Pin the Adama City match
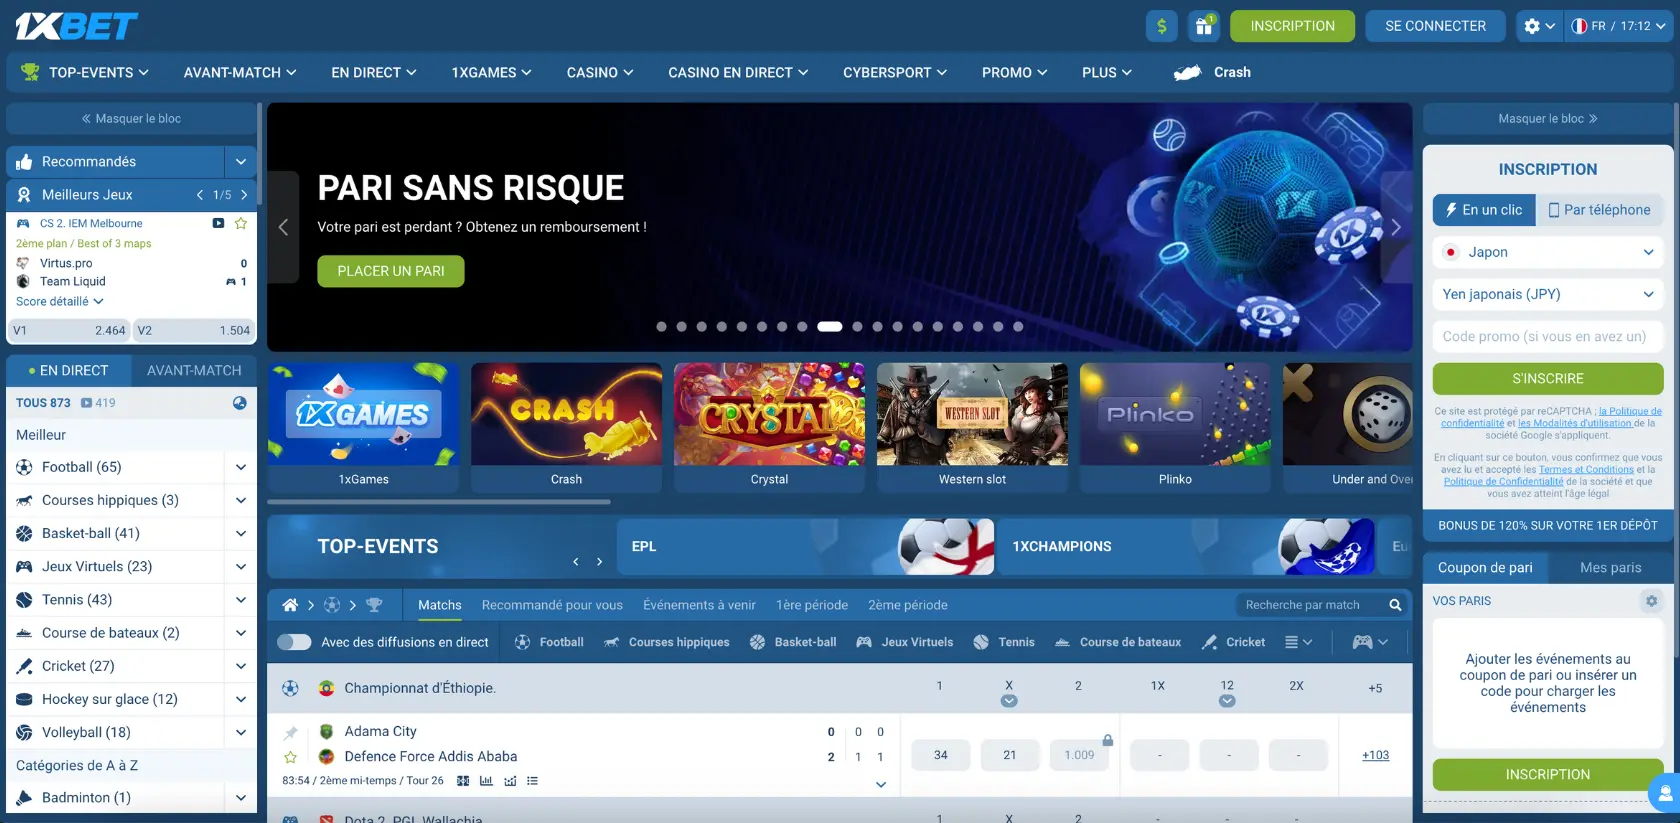The height and width of the screenshot is (823, 1680). pyautogui.click(x=291, y=732)
